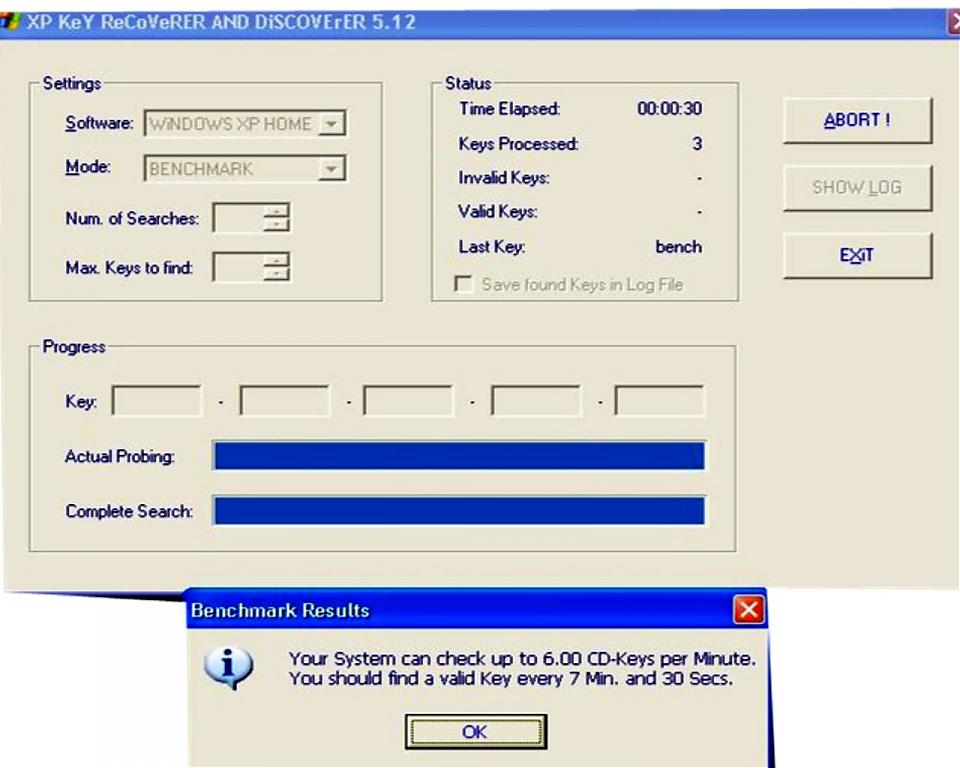Click the Max. Keys to find field
Viewport: 960px width, 768px height.
[238, 267]
